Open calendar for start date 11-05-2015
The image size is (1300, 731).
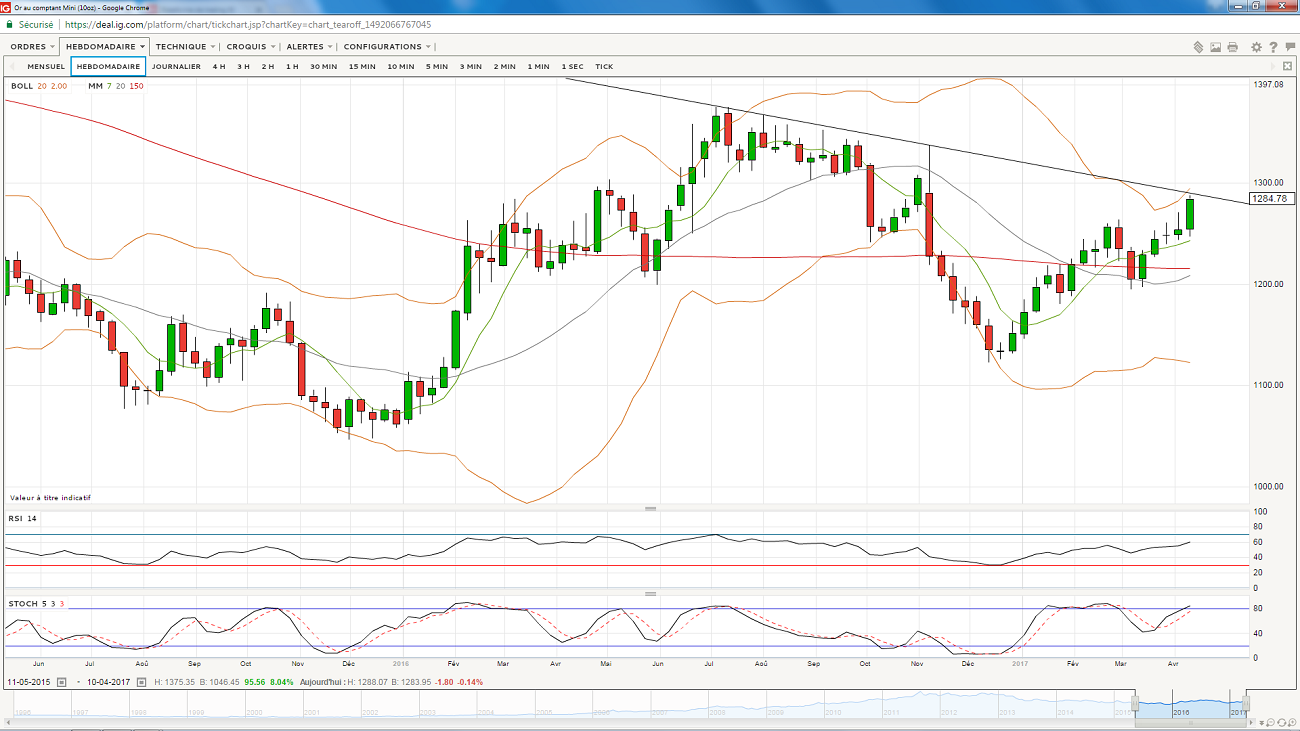click(60, 682)
